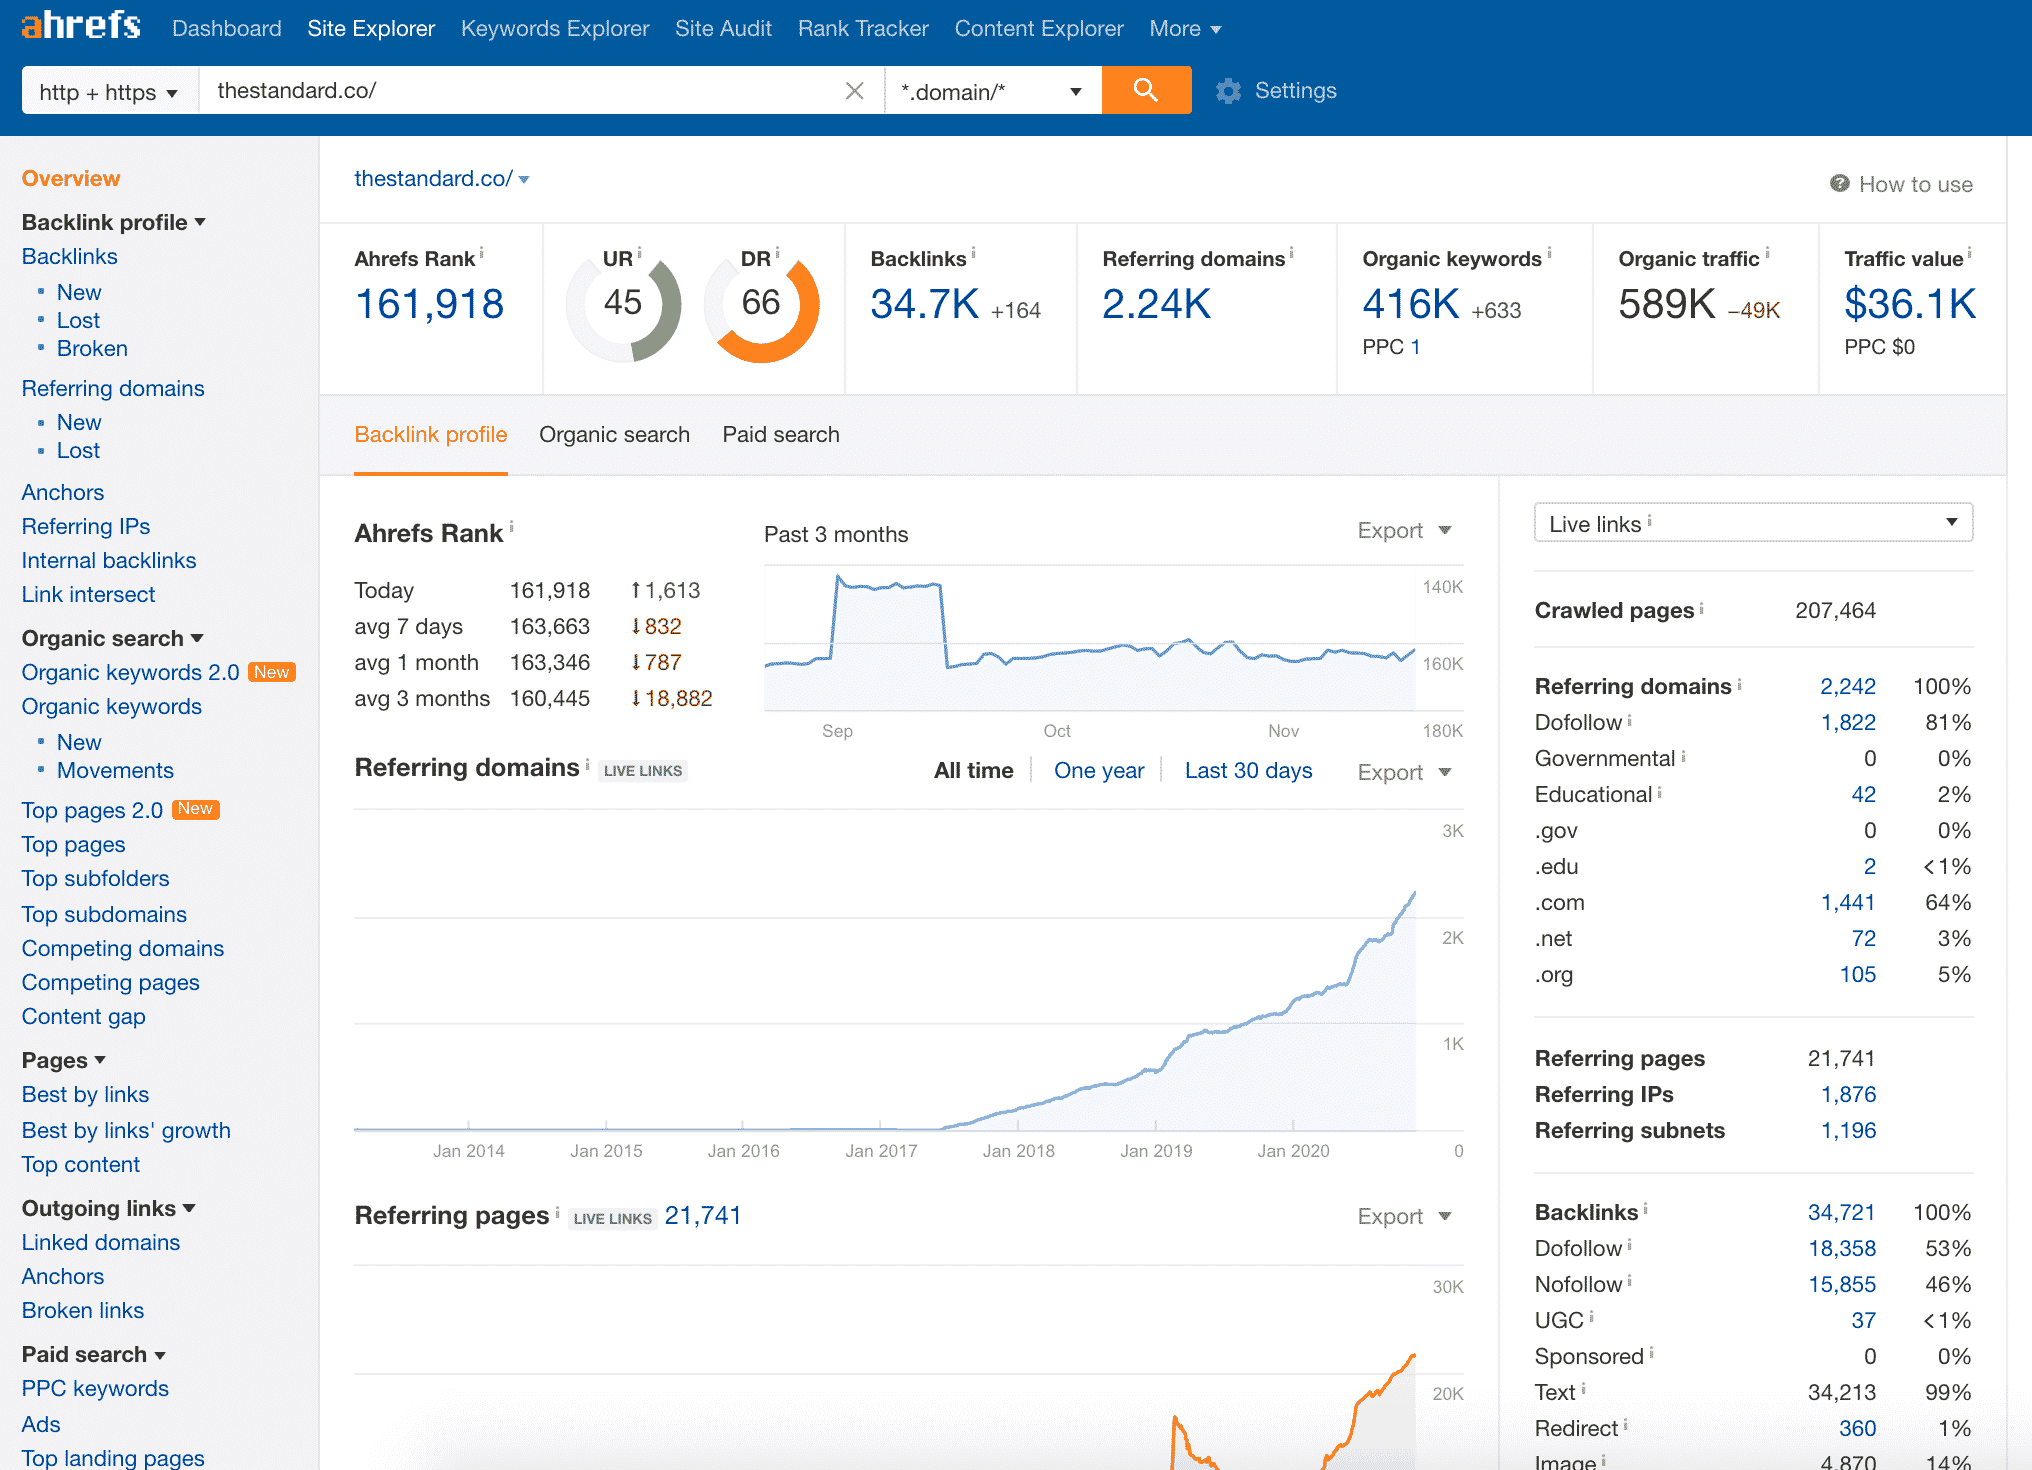Click the info icon beside UR
The height and width of the screenshot is (1470, 2032).
click(639, 254)
